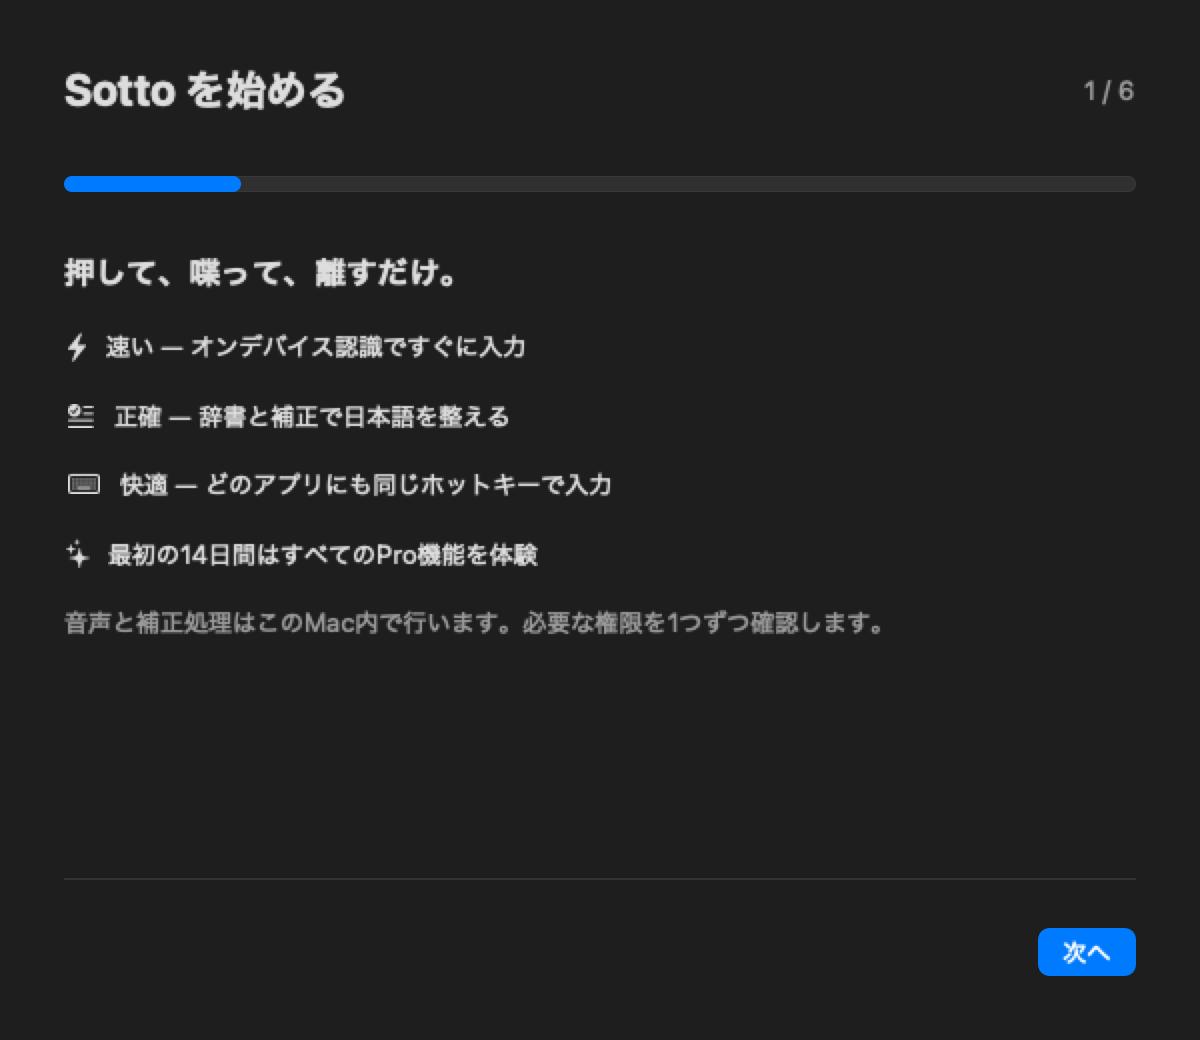Click the heading 押して、喋って、離すだけ。

(x=261, y=272)
